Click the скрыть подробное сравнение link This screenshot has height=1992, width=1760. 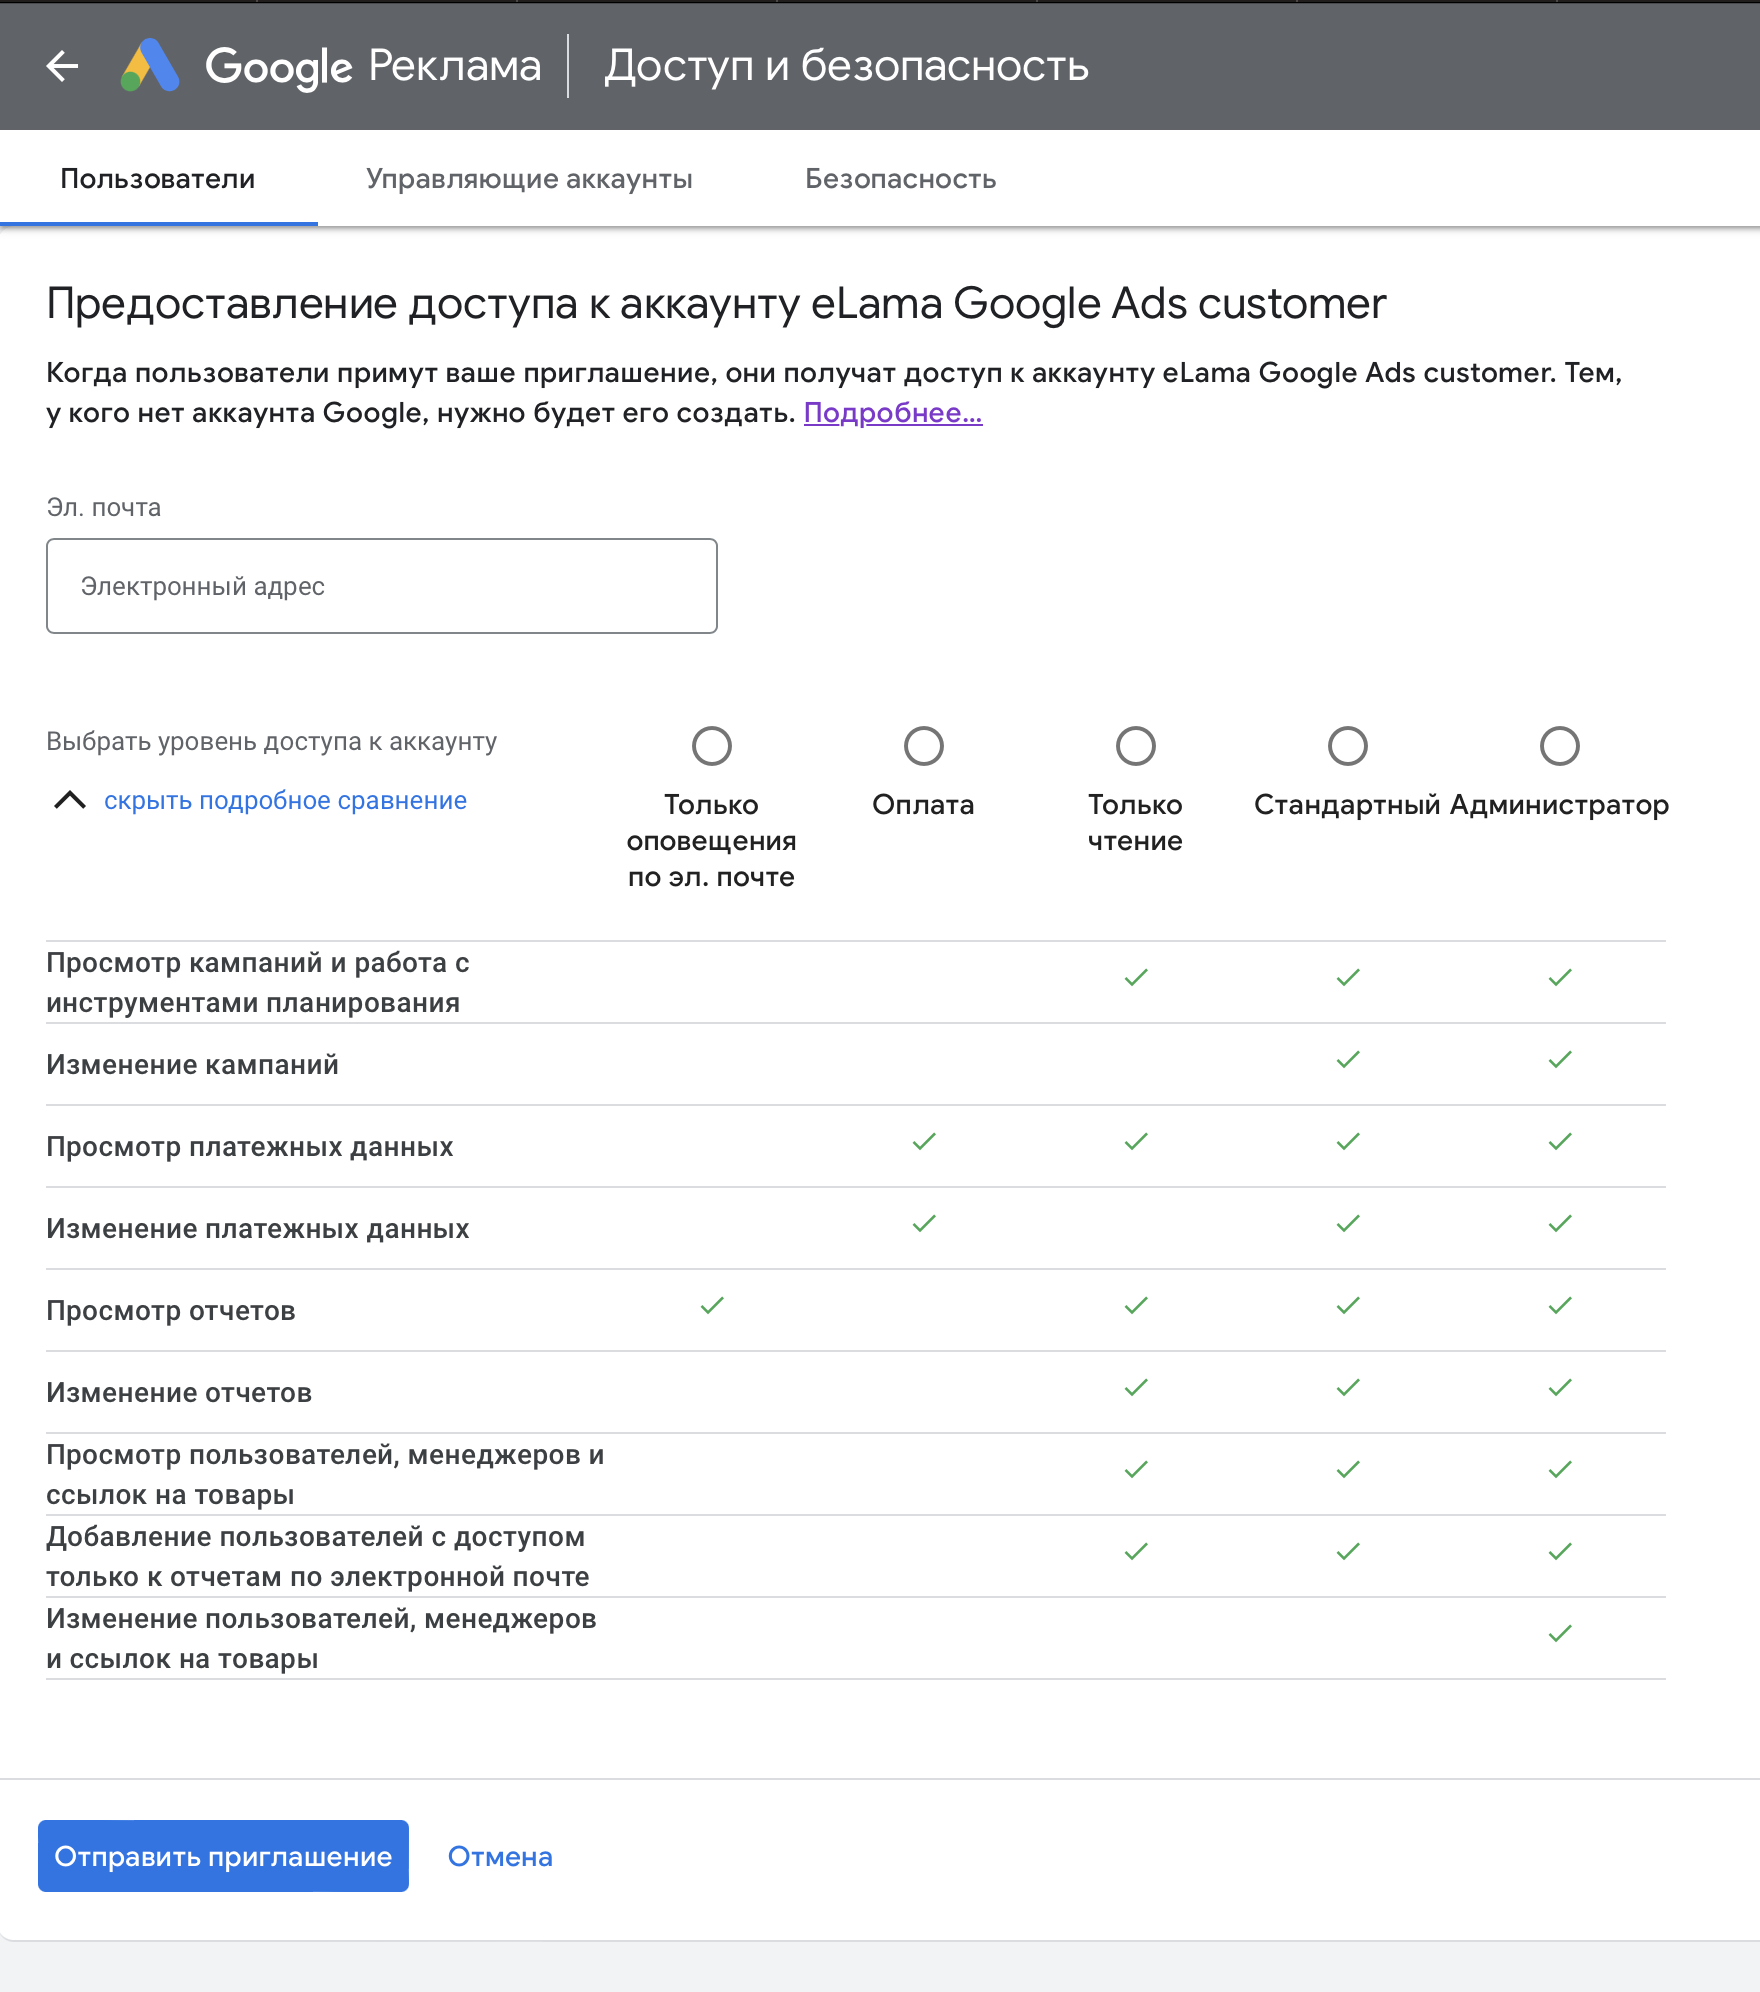tap(285, 801)
